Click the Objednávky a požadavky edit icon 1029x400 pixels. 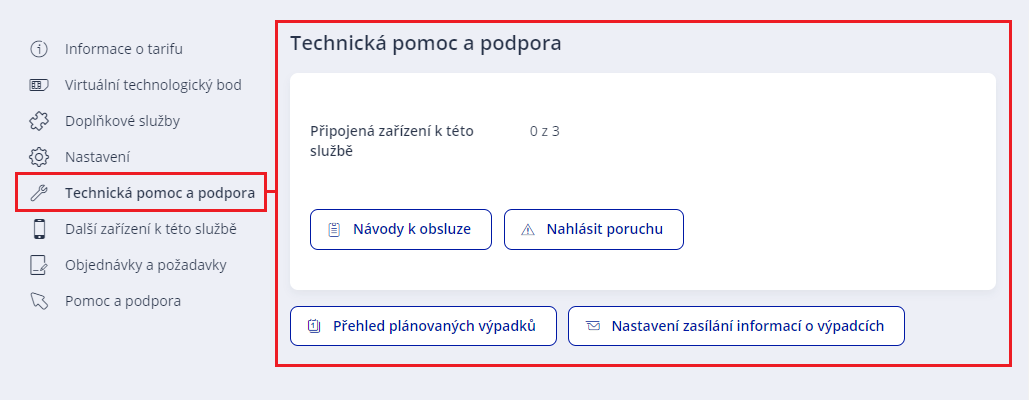[39, 265]
